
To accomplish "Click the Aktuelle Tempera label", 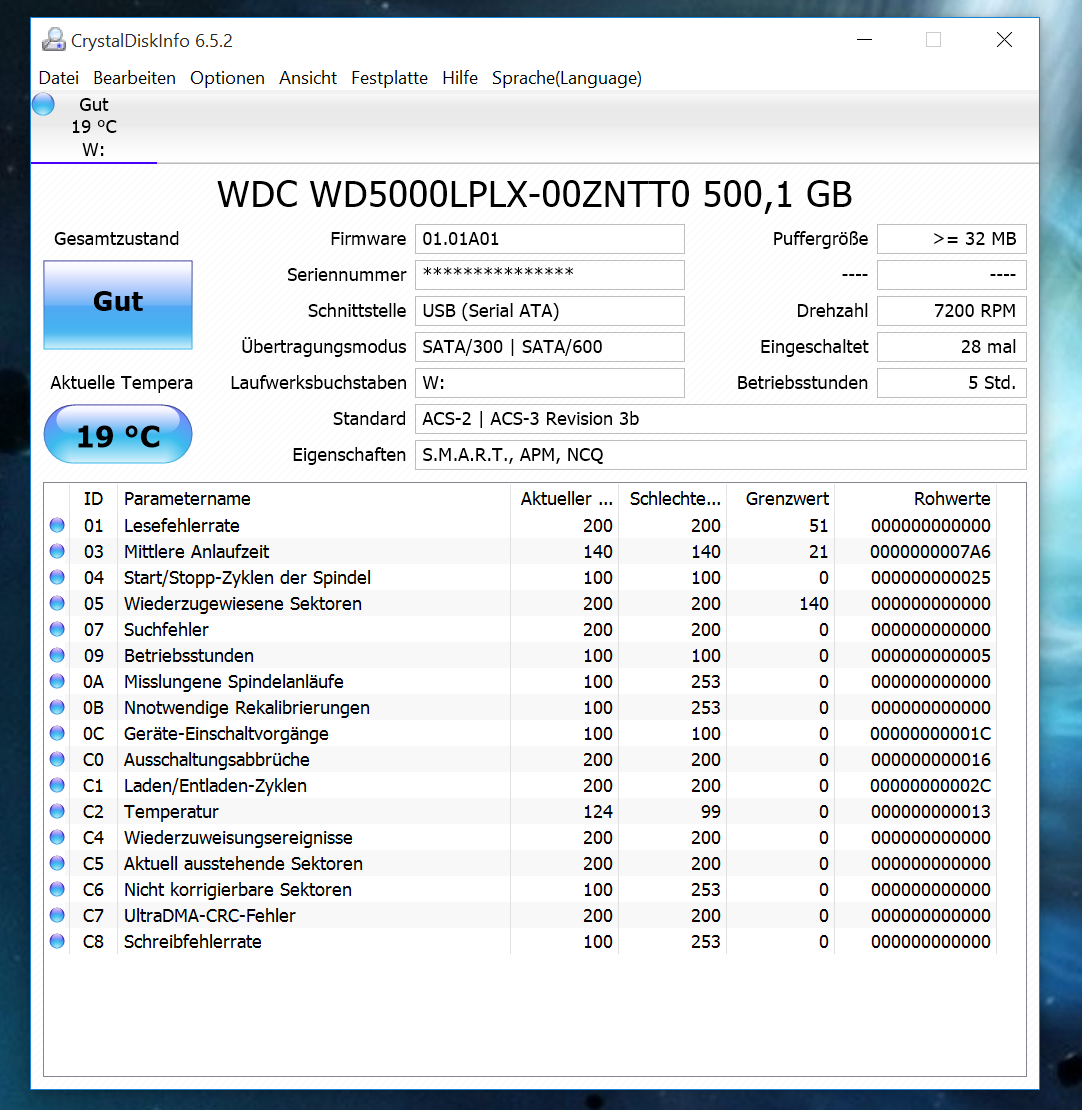I will (x=121, y=383).
